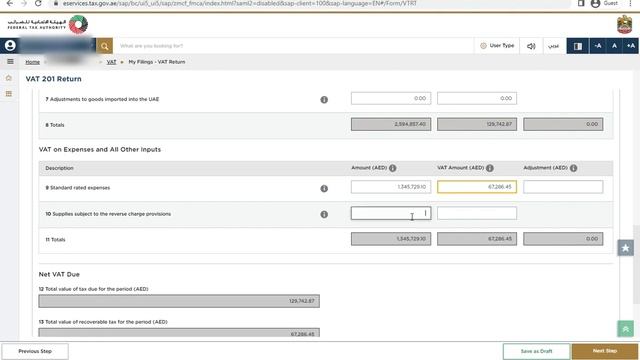The width and height of the screenshot is (640, 360).
Task: Toggle the high contrast view icon
Action: 578,46
